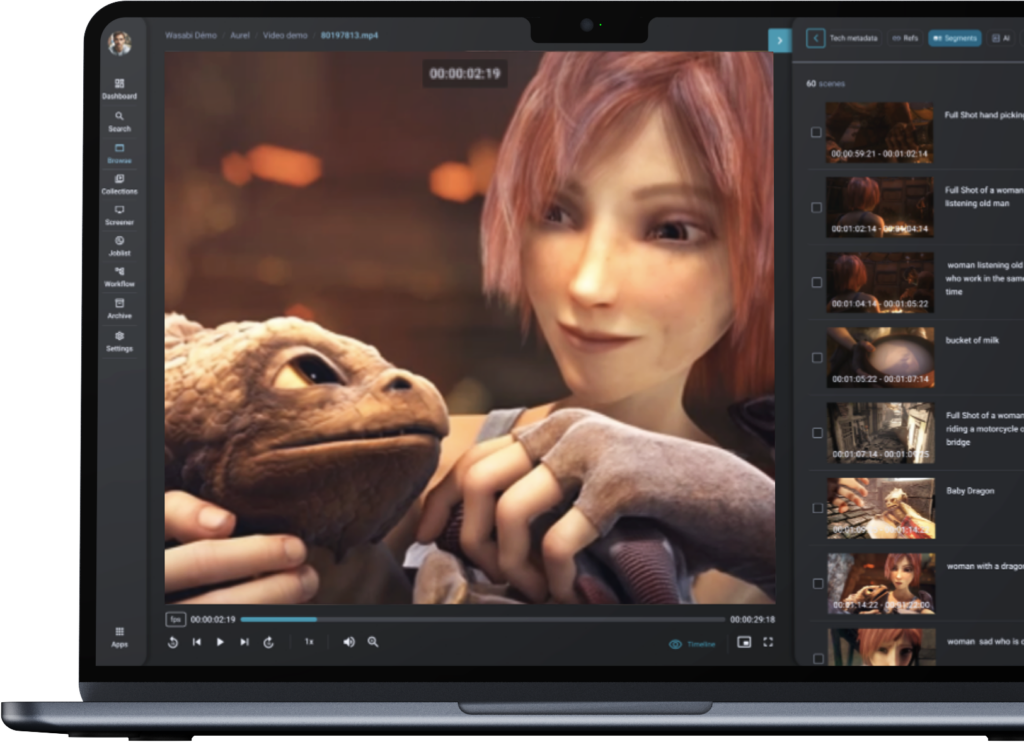
Task: Check the 'woman with a dragon' checkbox
Action: [818, 583]
